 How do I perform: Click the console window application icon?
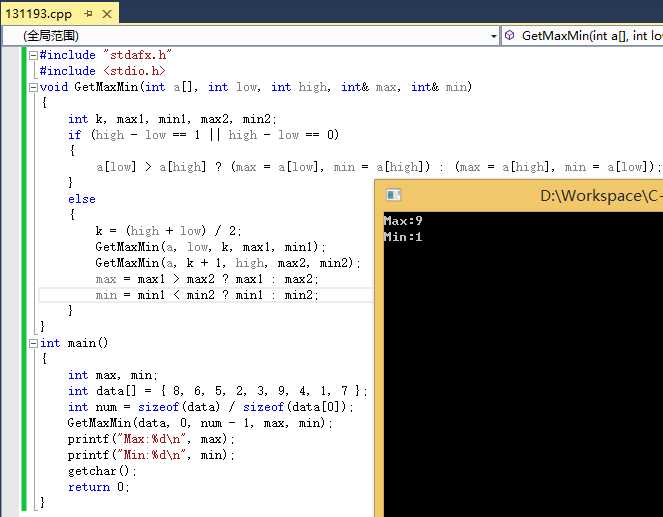pyautogui.click(x=393, y=195)
